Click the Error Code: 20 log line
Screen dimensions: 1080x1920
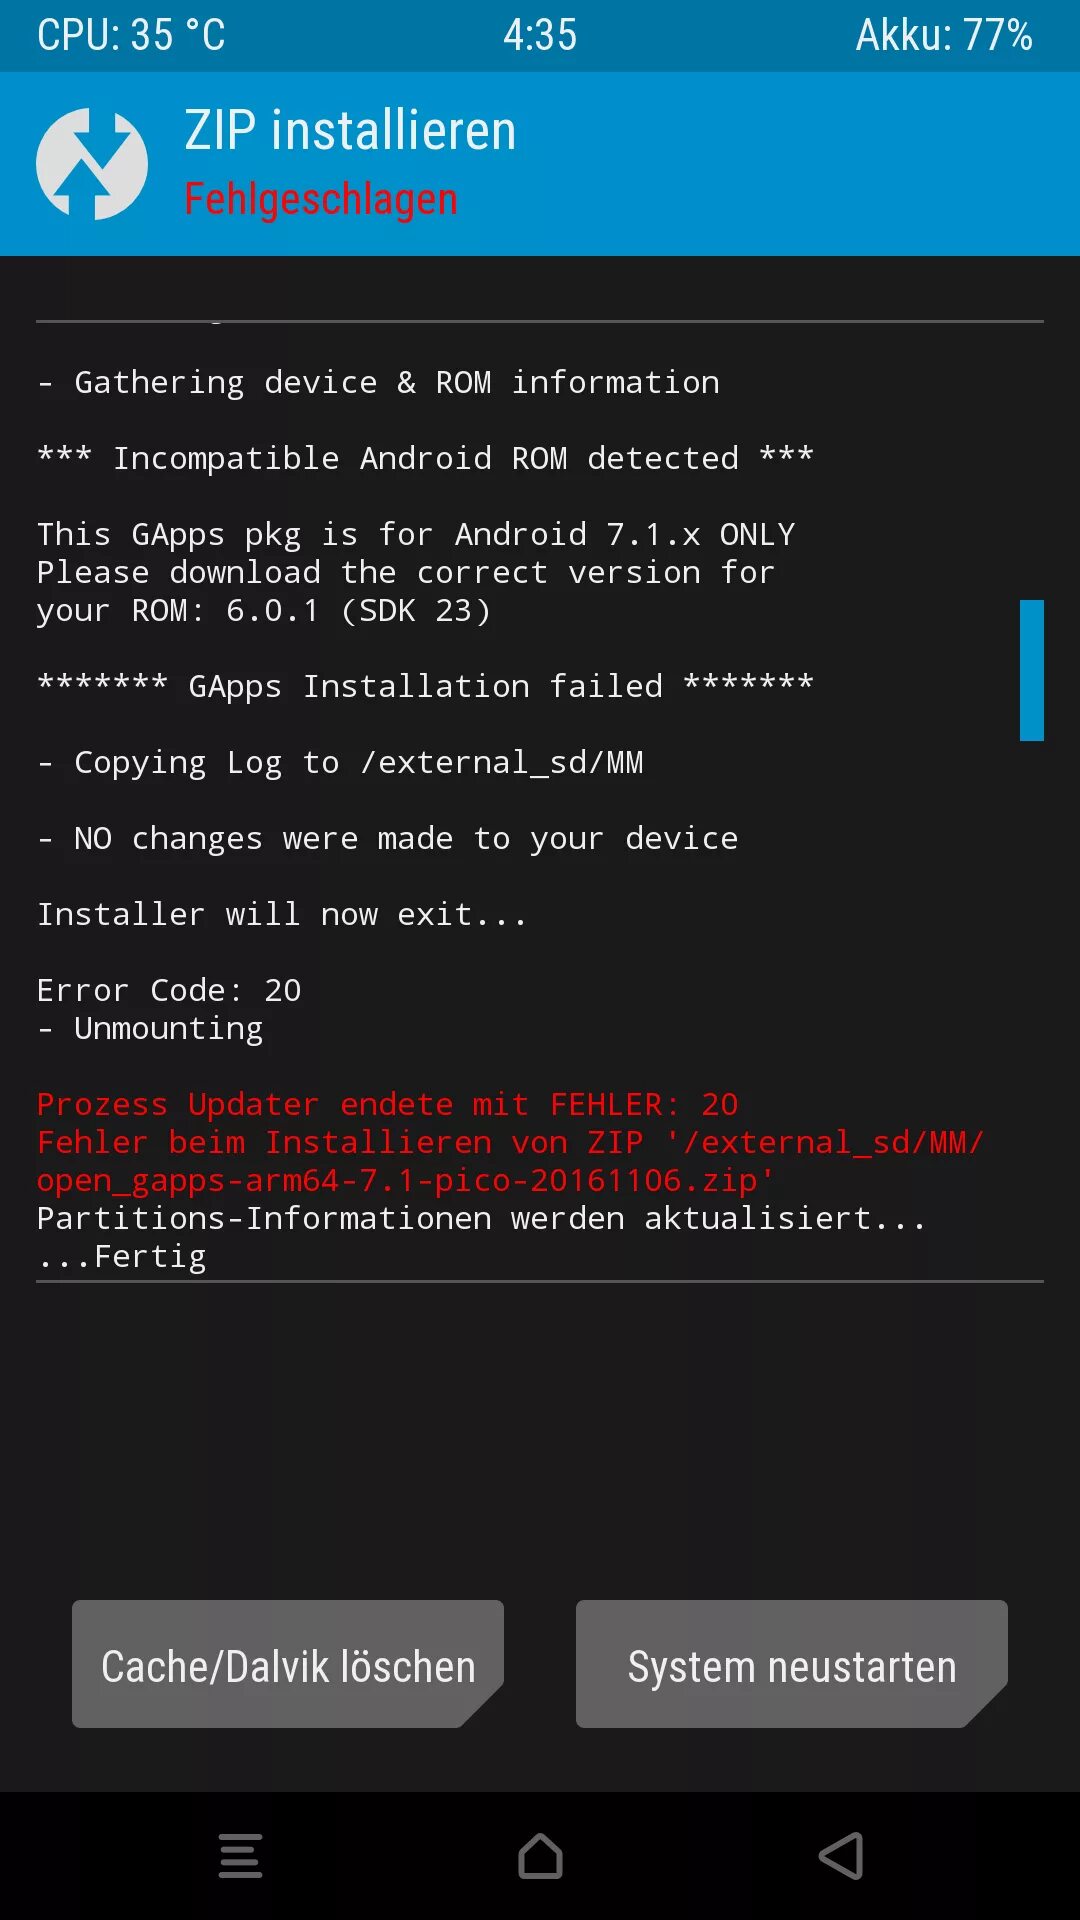169,990
